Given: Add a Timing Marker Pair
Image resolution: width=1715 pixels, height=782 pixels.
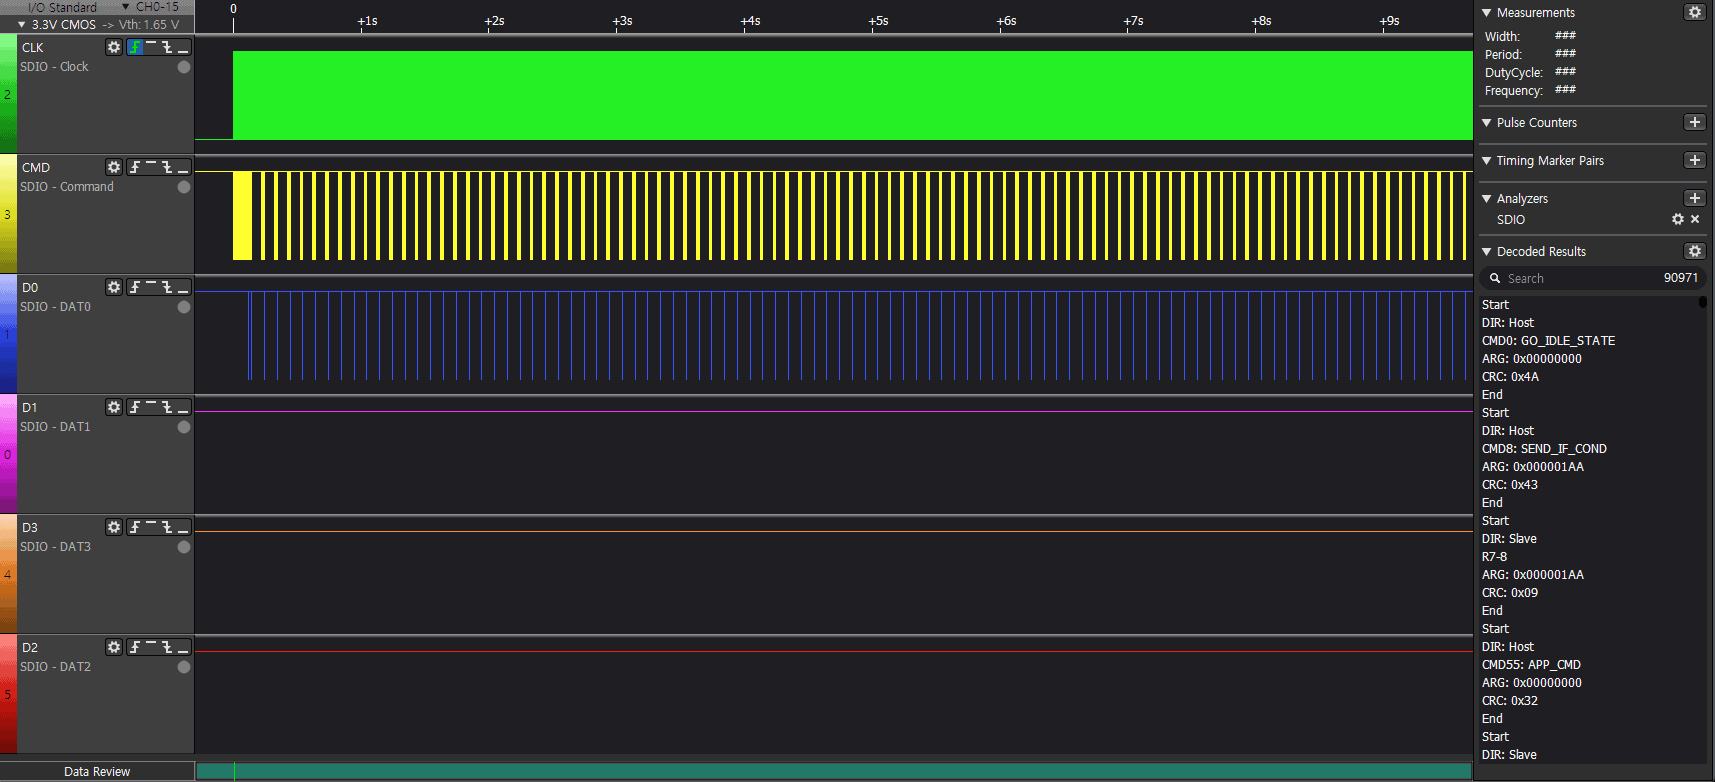Looking at the screenshot, I should [x=1694, y=160].
